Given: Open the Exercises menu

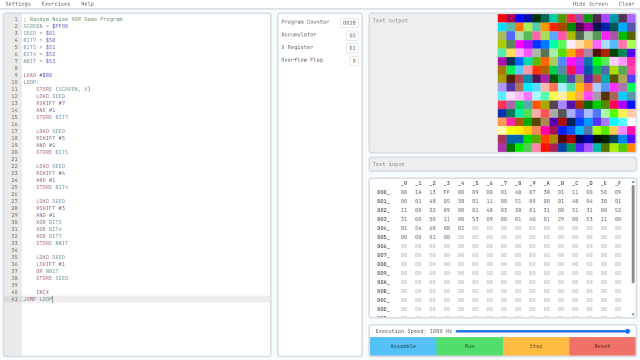Looking at the screenshot, I should click(56, 4).
